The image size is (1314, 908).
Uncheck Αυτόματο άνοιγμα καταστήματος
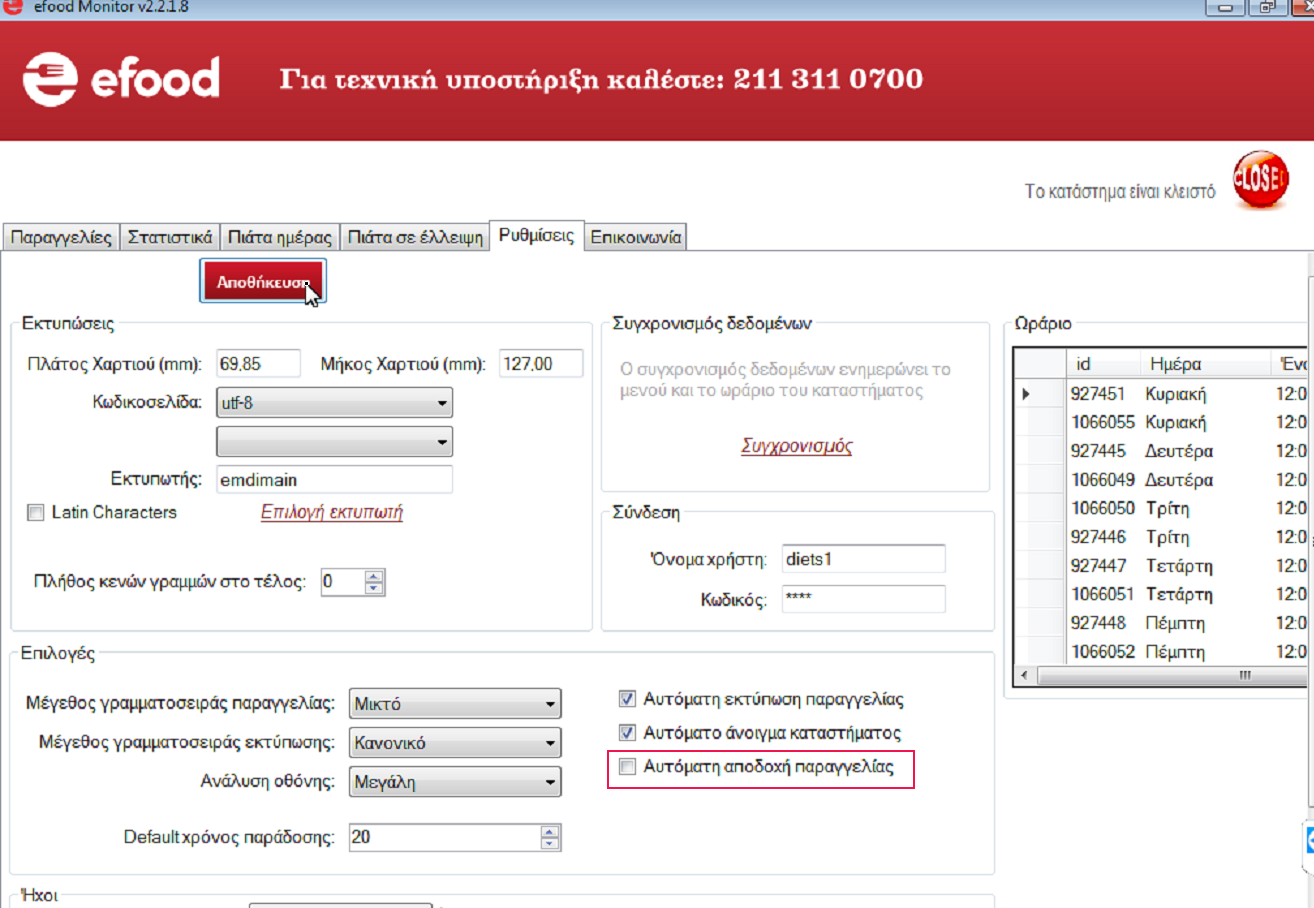point(628,732)
